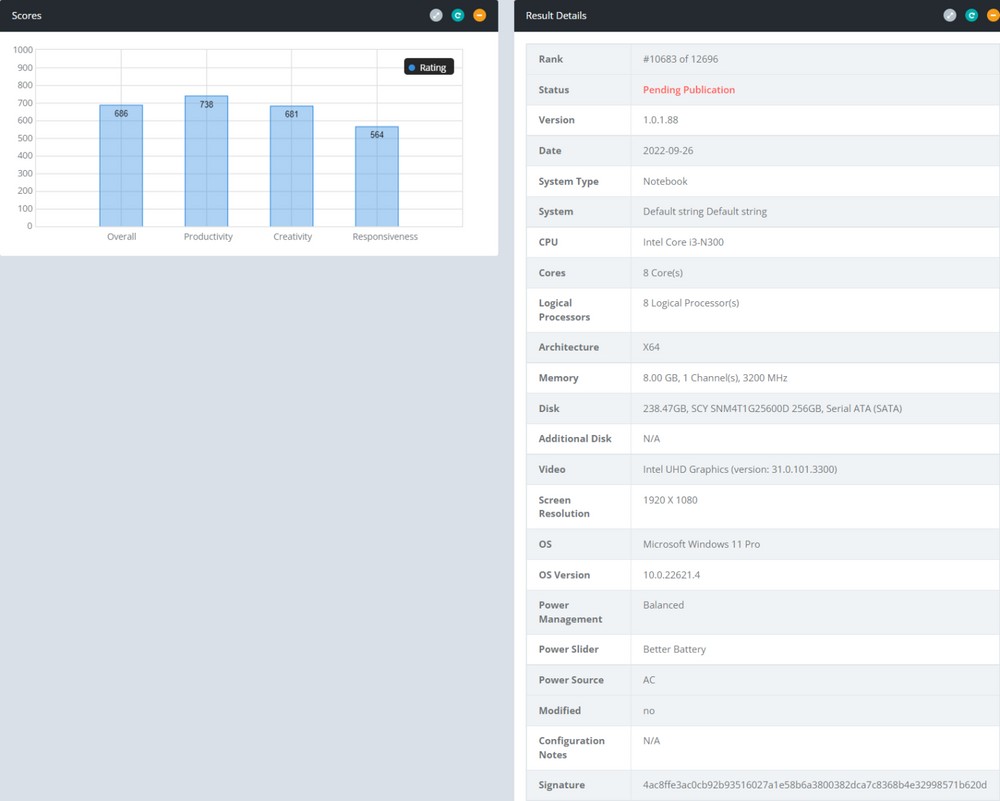Click the Signature row label
The image size is (1000, 801).
561,785
